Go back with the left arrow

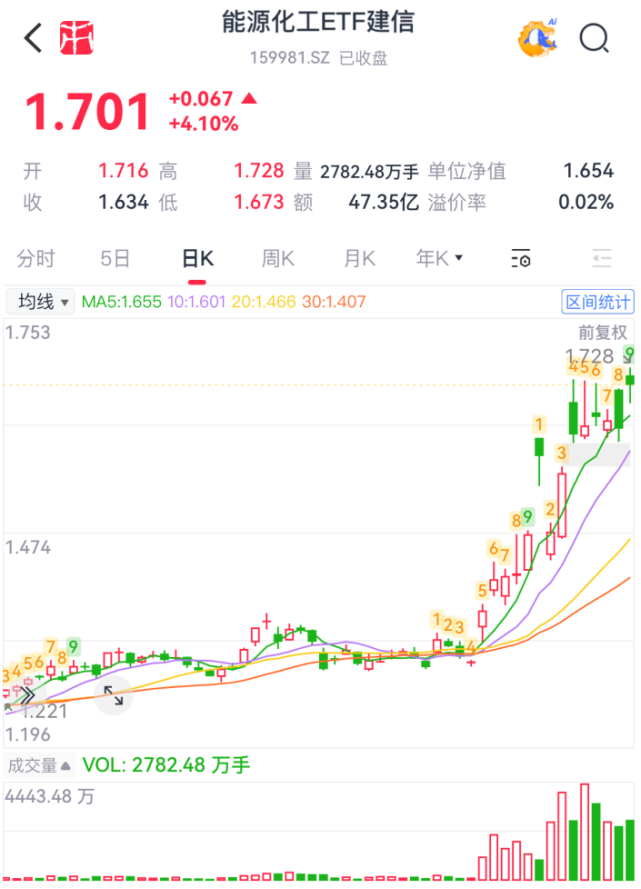pyautogui.click(x=33, y=38)
